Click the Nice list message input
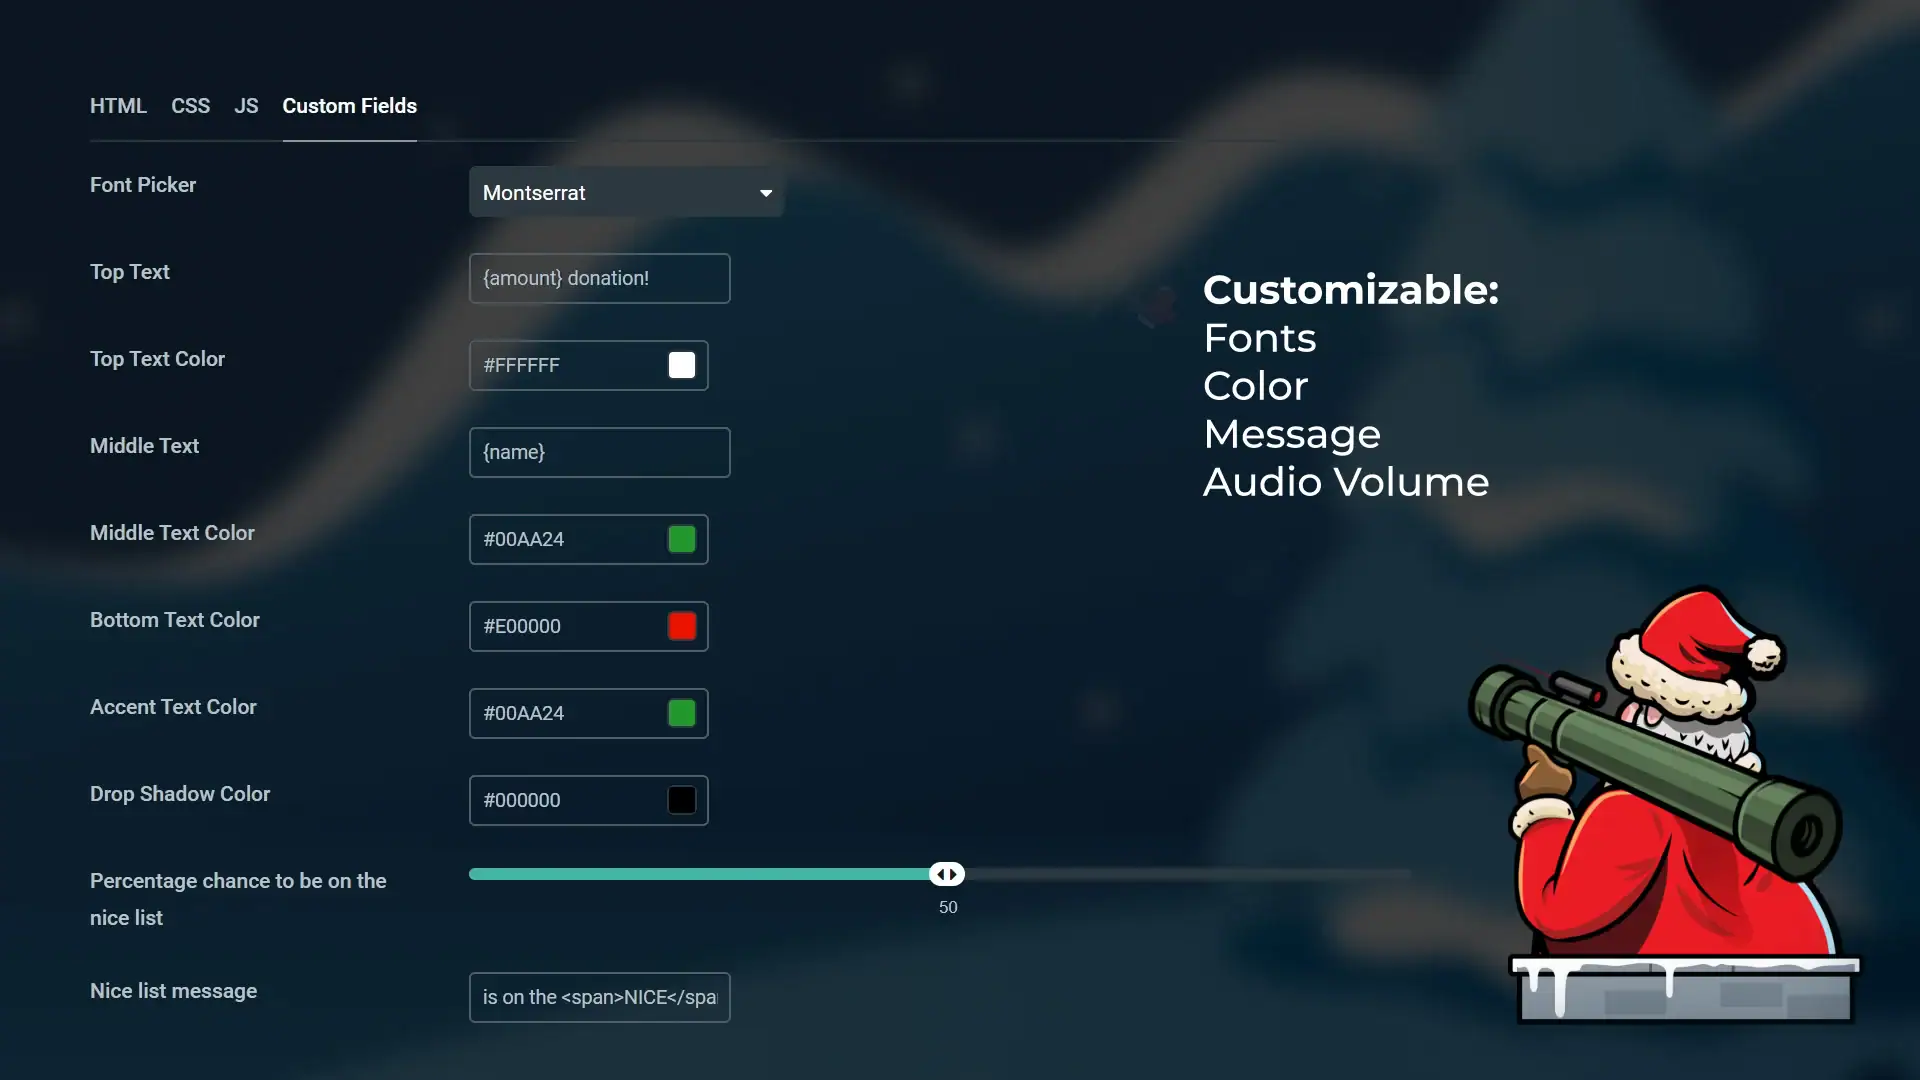This screenshot has height=1080, width=1920. pyautogui.click(x=599, y=997)
